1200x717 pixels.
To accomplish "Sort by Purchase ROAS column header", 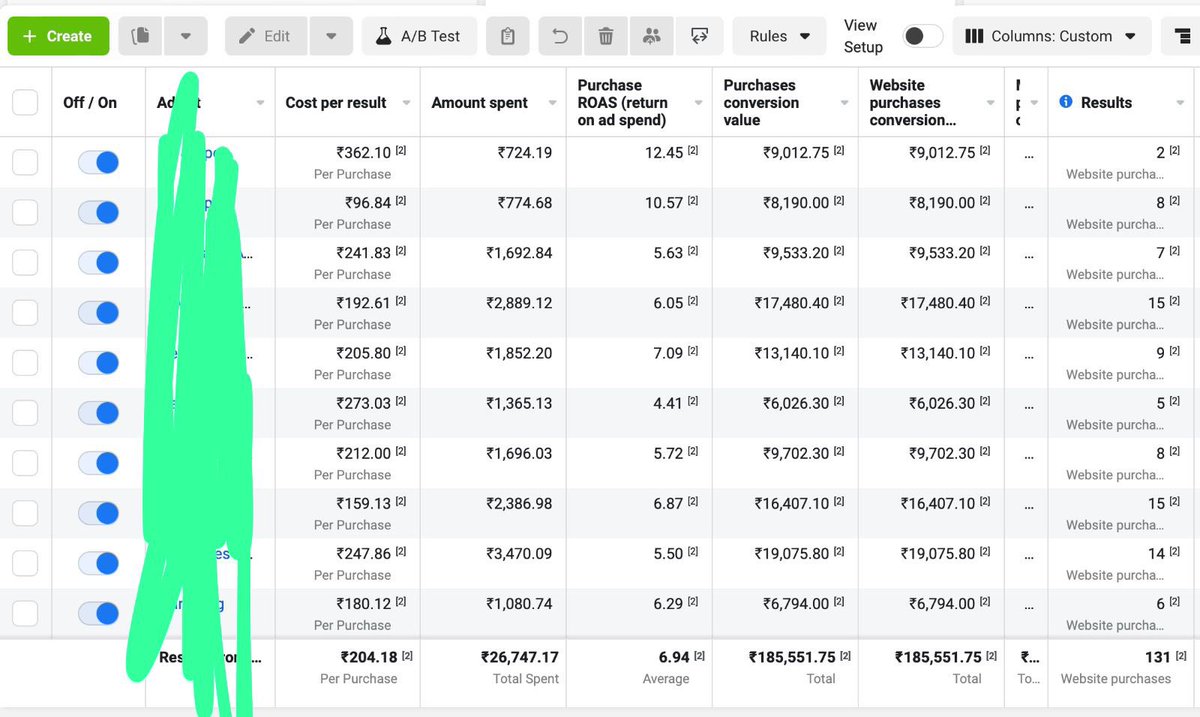I will [x=623, y=102].
